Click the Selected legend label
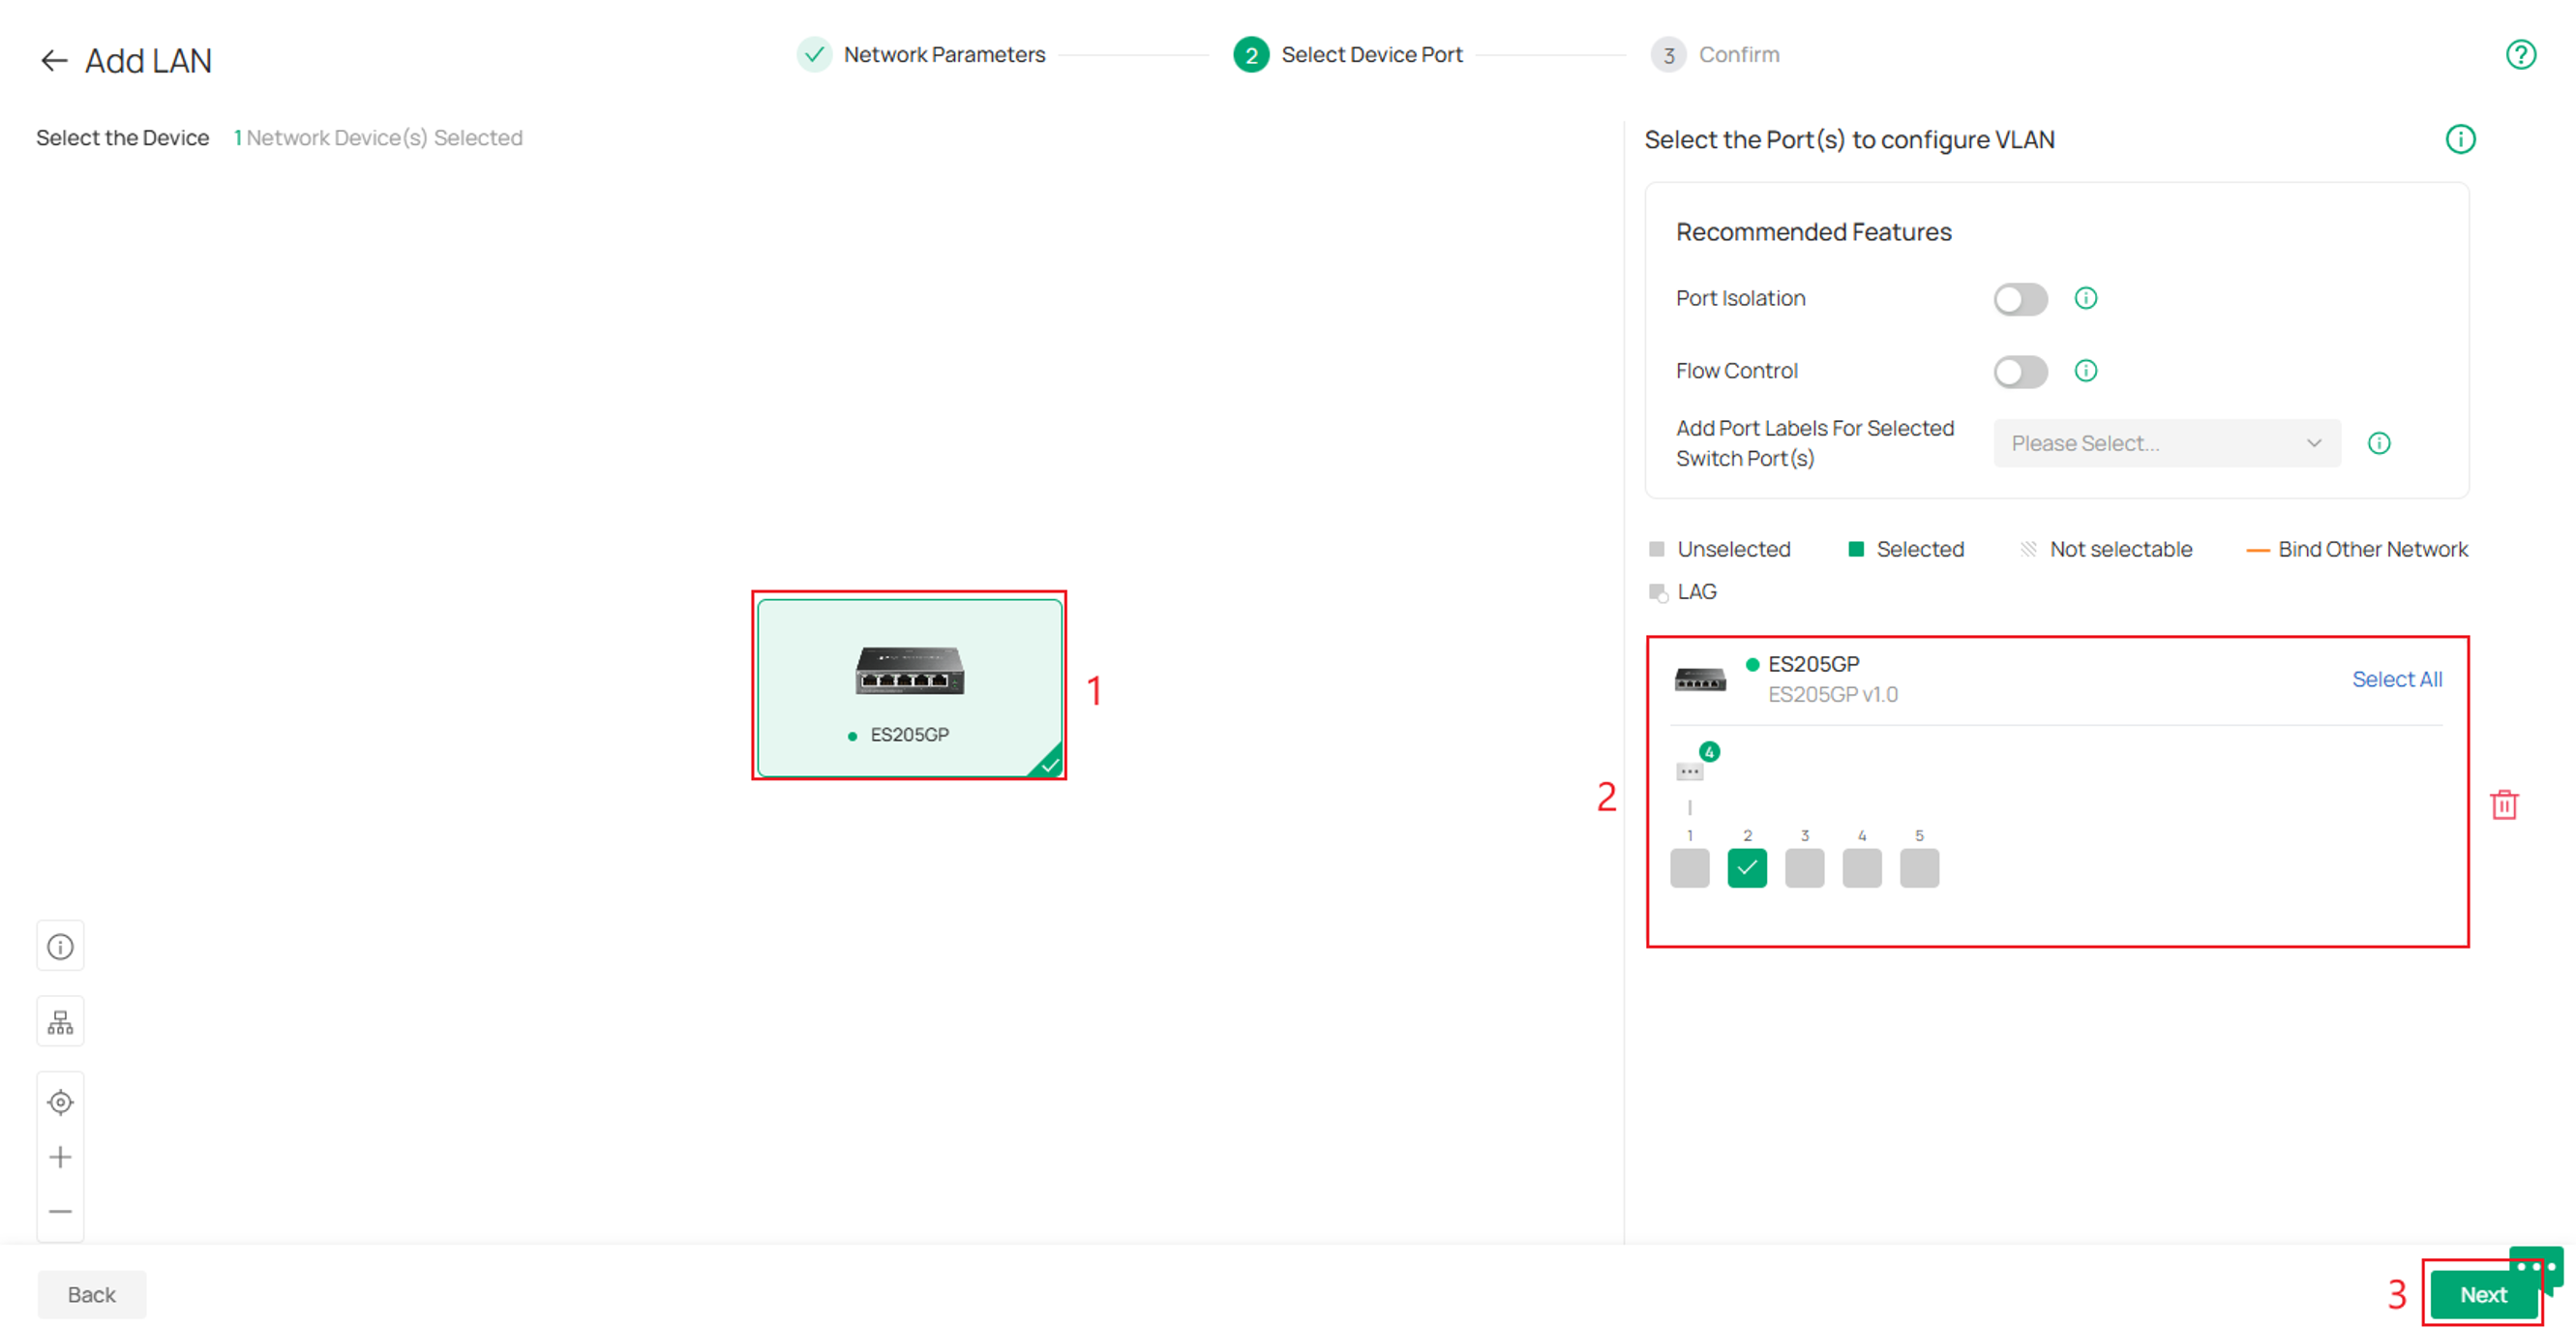This screenshot has height=1328, width=2576. click(x=1920, y=549)
